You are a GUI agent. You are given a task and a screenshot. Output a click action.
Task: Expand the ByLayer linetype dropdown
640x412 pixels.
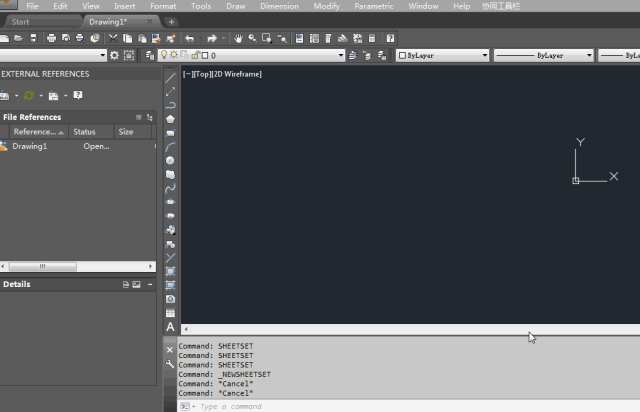click(589, 56)
